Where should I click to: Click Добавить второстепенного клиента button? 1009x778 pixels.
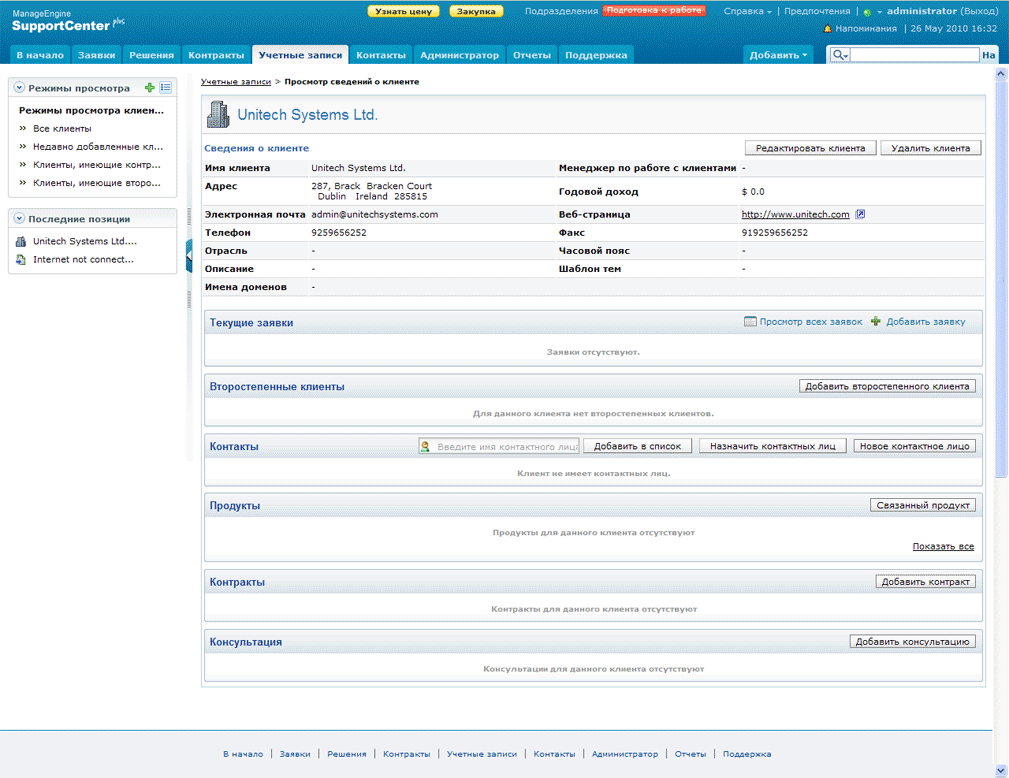887,386
